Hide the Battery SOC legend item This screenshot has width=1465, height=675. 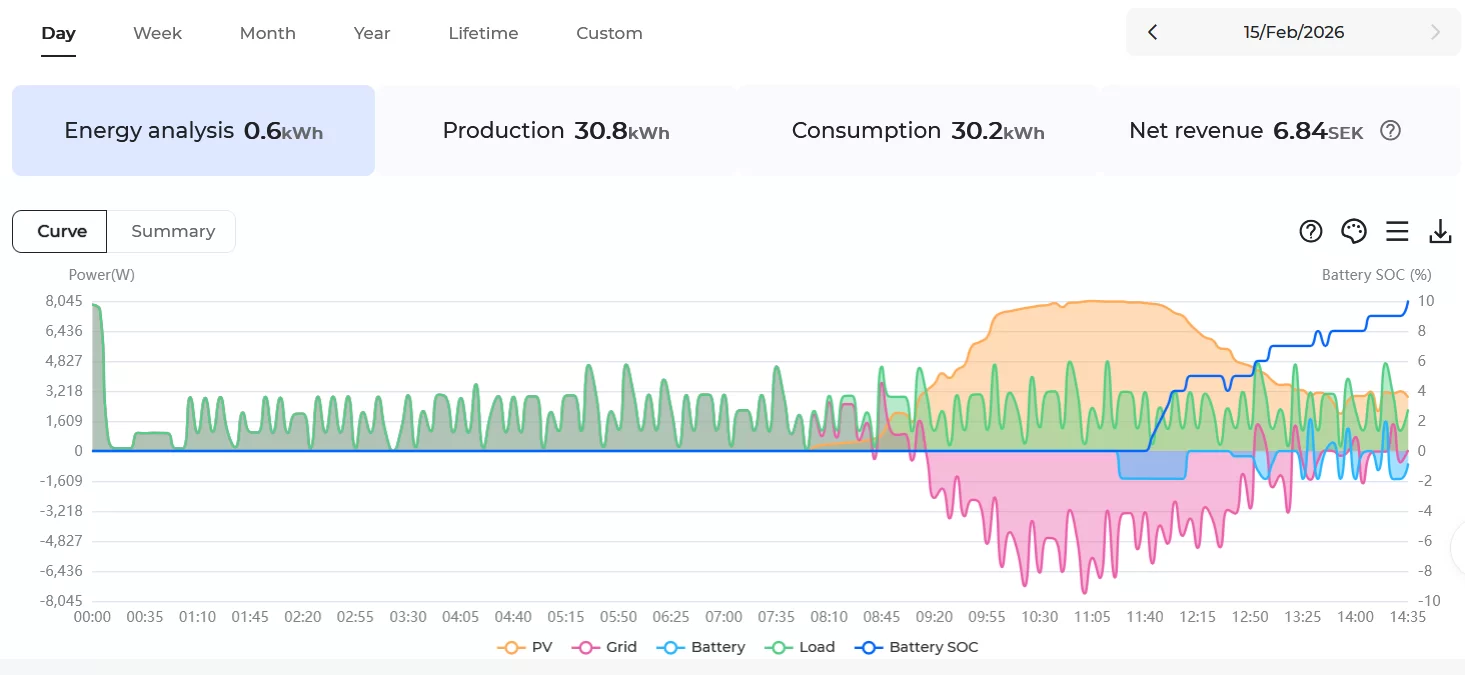[x=917, y=647]
